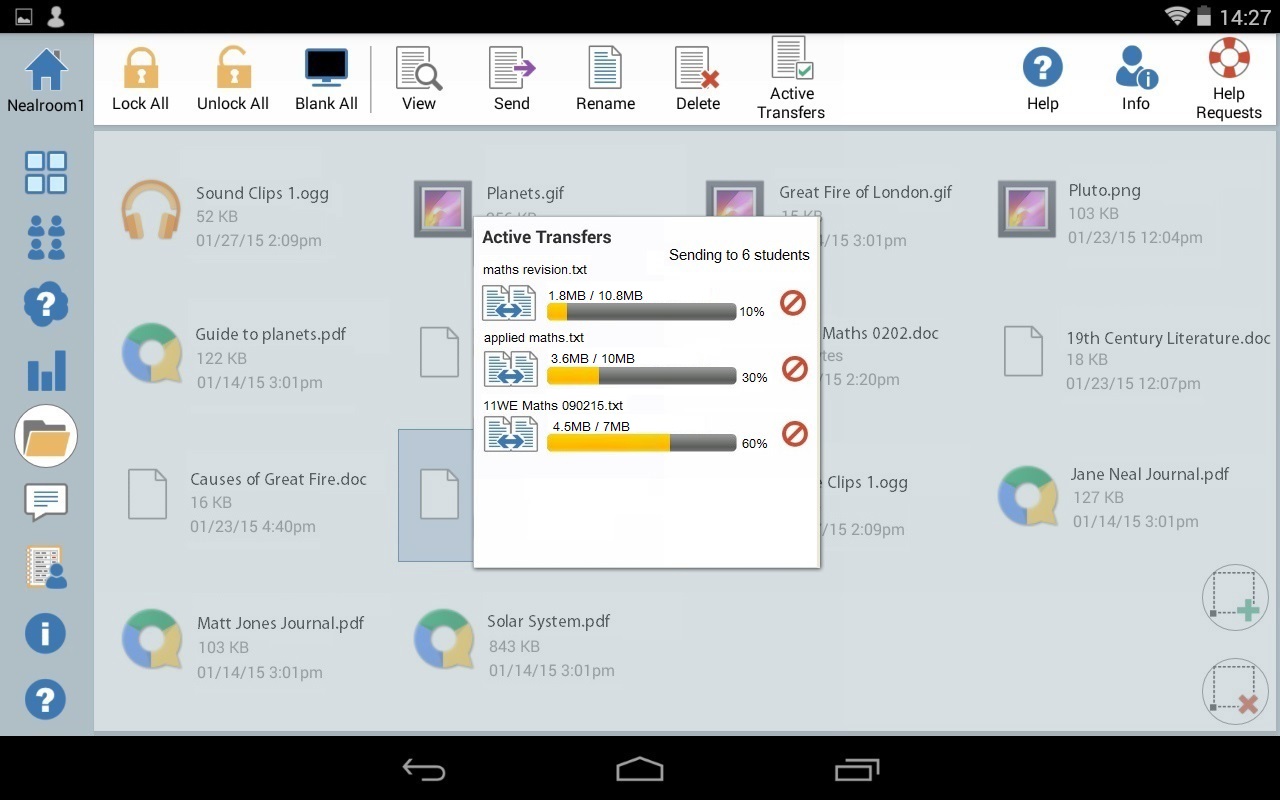The height and width of the screenshot is (800, 1280).
Task: Open the chat message sidebar icon
Action: 46,502
